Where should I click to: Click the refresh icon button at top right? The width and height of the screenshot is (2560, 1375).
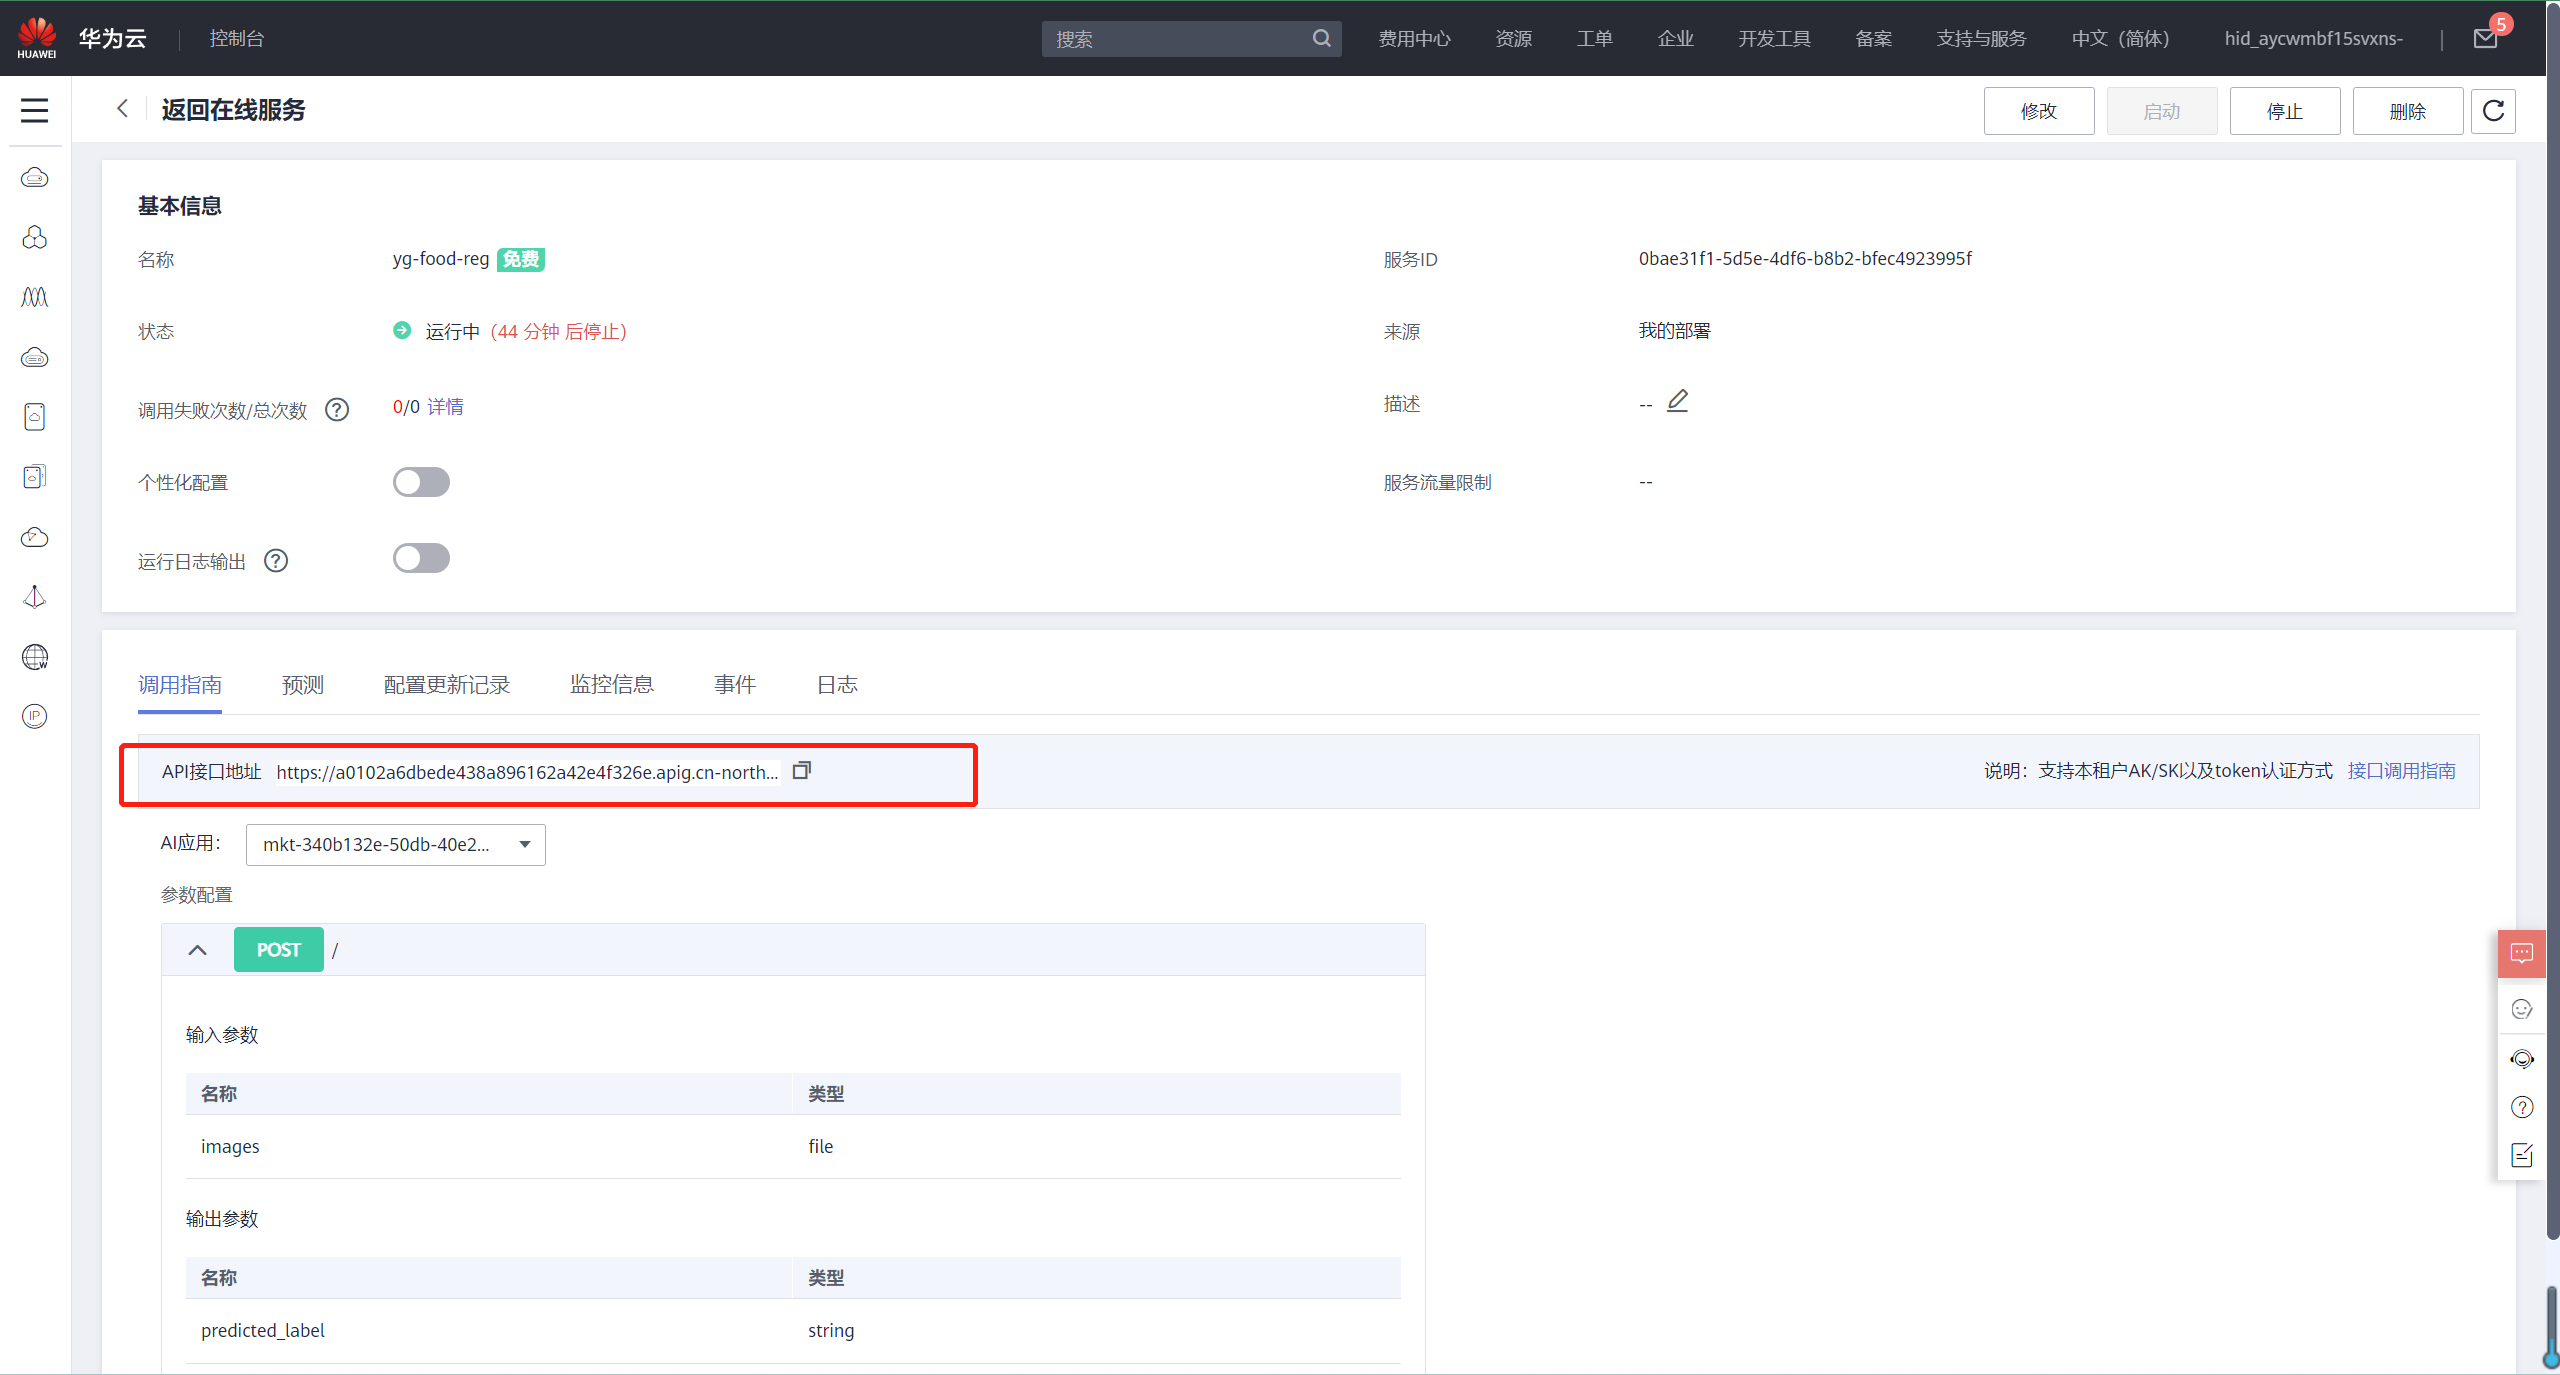(x=2493, y=111)
